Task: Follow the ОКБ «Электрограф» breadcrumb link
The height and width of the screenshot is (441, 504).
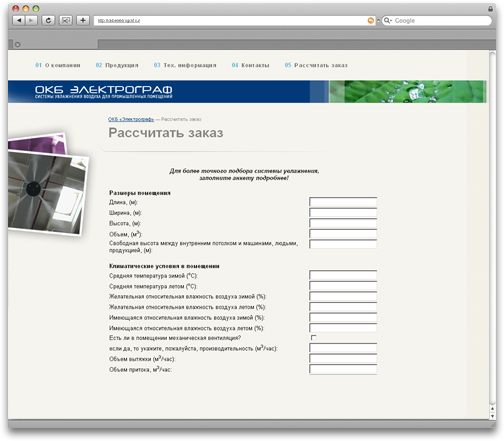Action: (131, 119)
